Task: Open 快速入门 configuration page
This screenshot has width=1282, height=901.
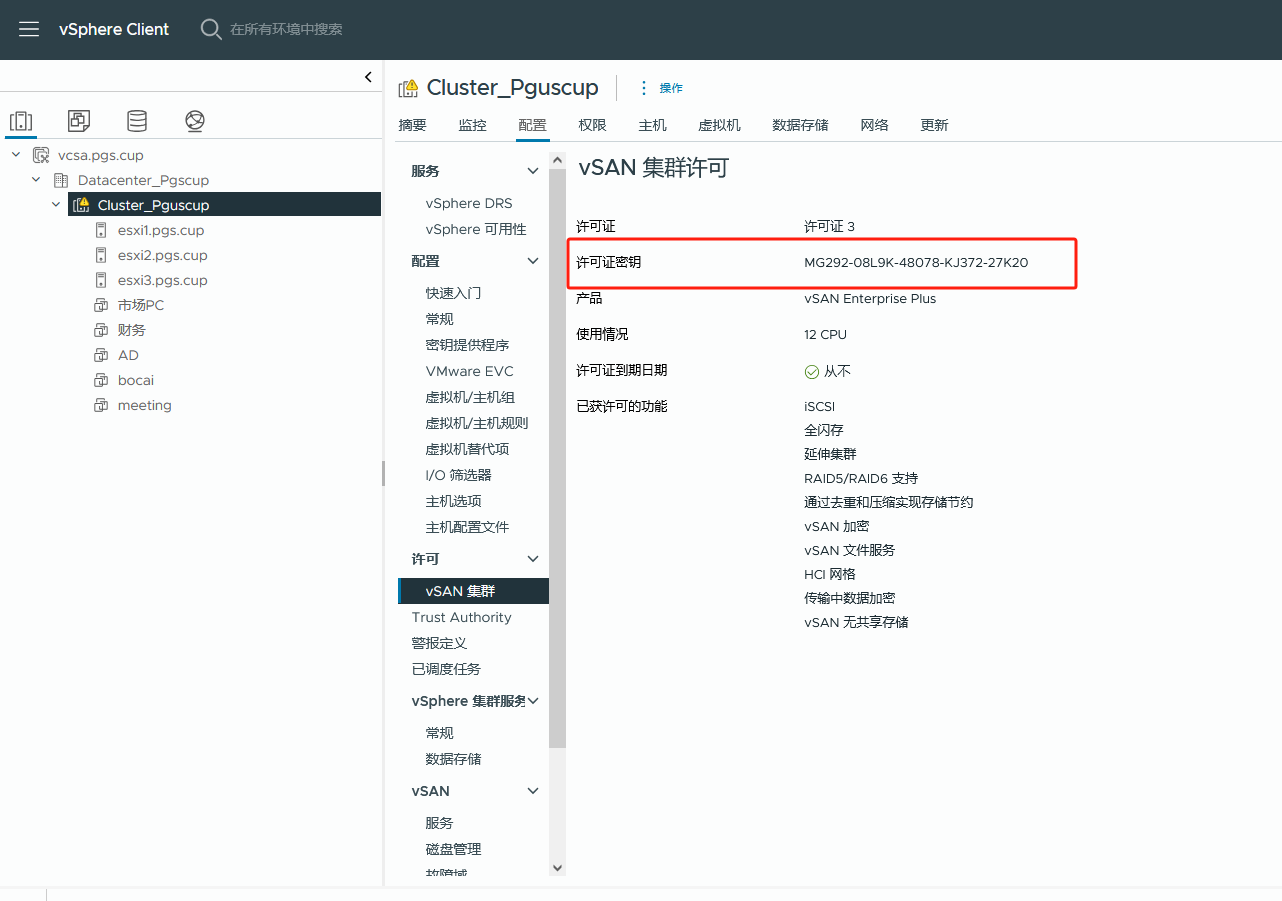Action: click(454, 293)
